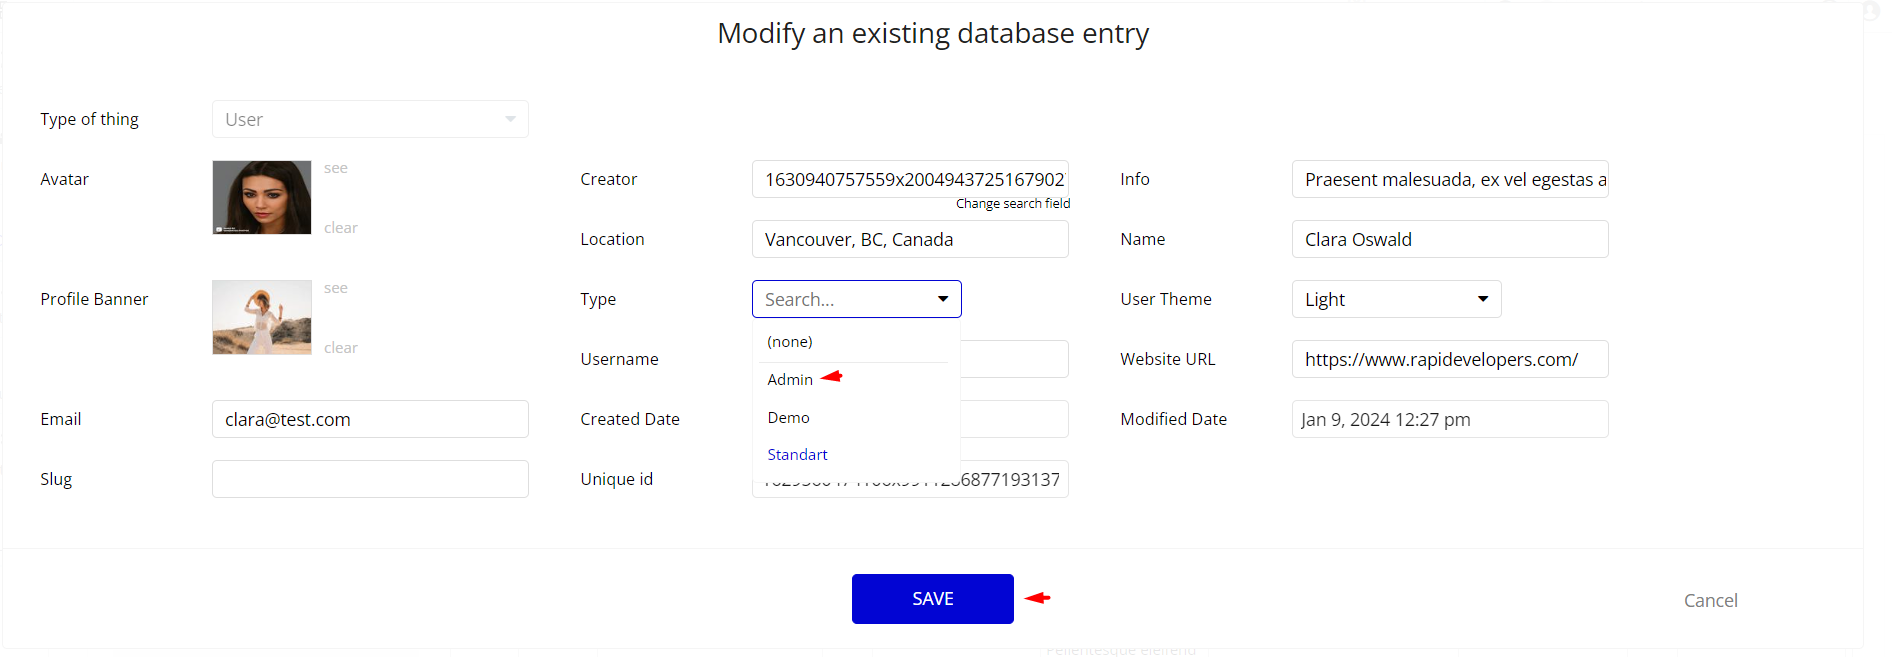Choose the Demo option in Type list
The height and width of the screenshot is (657, 1892).
coord(788,417)
